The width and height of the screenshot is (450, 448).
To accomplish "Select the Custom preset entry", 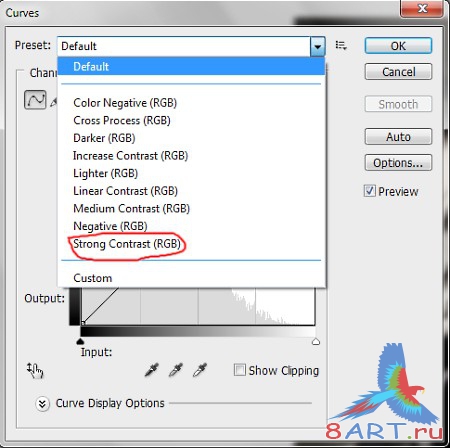I will tap(93, 278).
